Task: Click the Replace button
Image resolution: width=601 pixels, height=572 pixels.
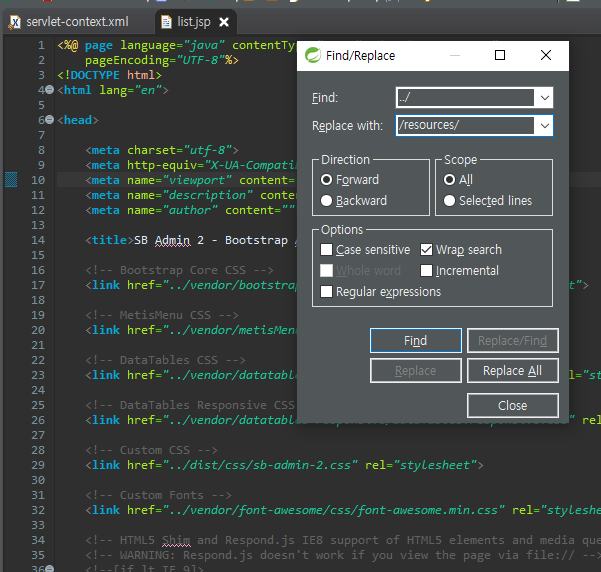Action: click(415, 371)
